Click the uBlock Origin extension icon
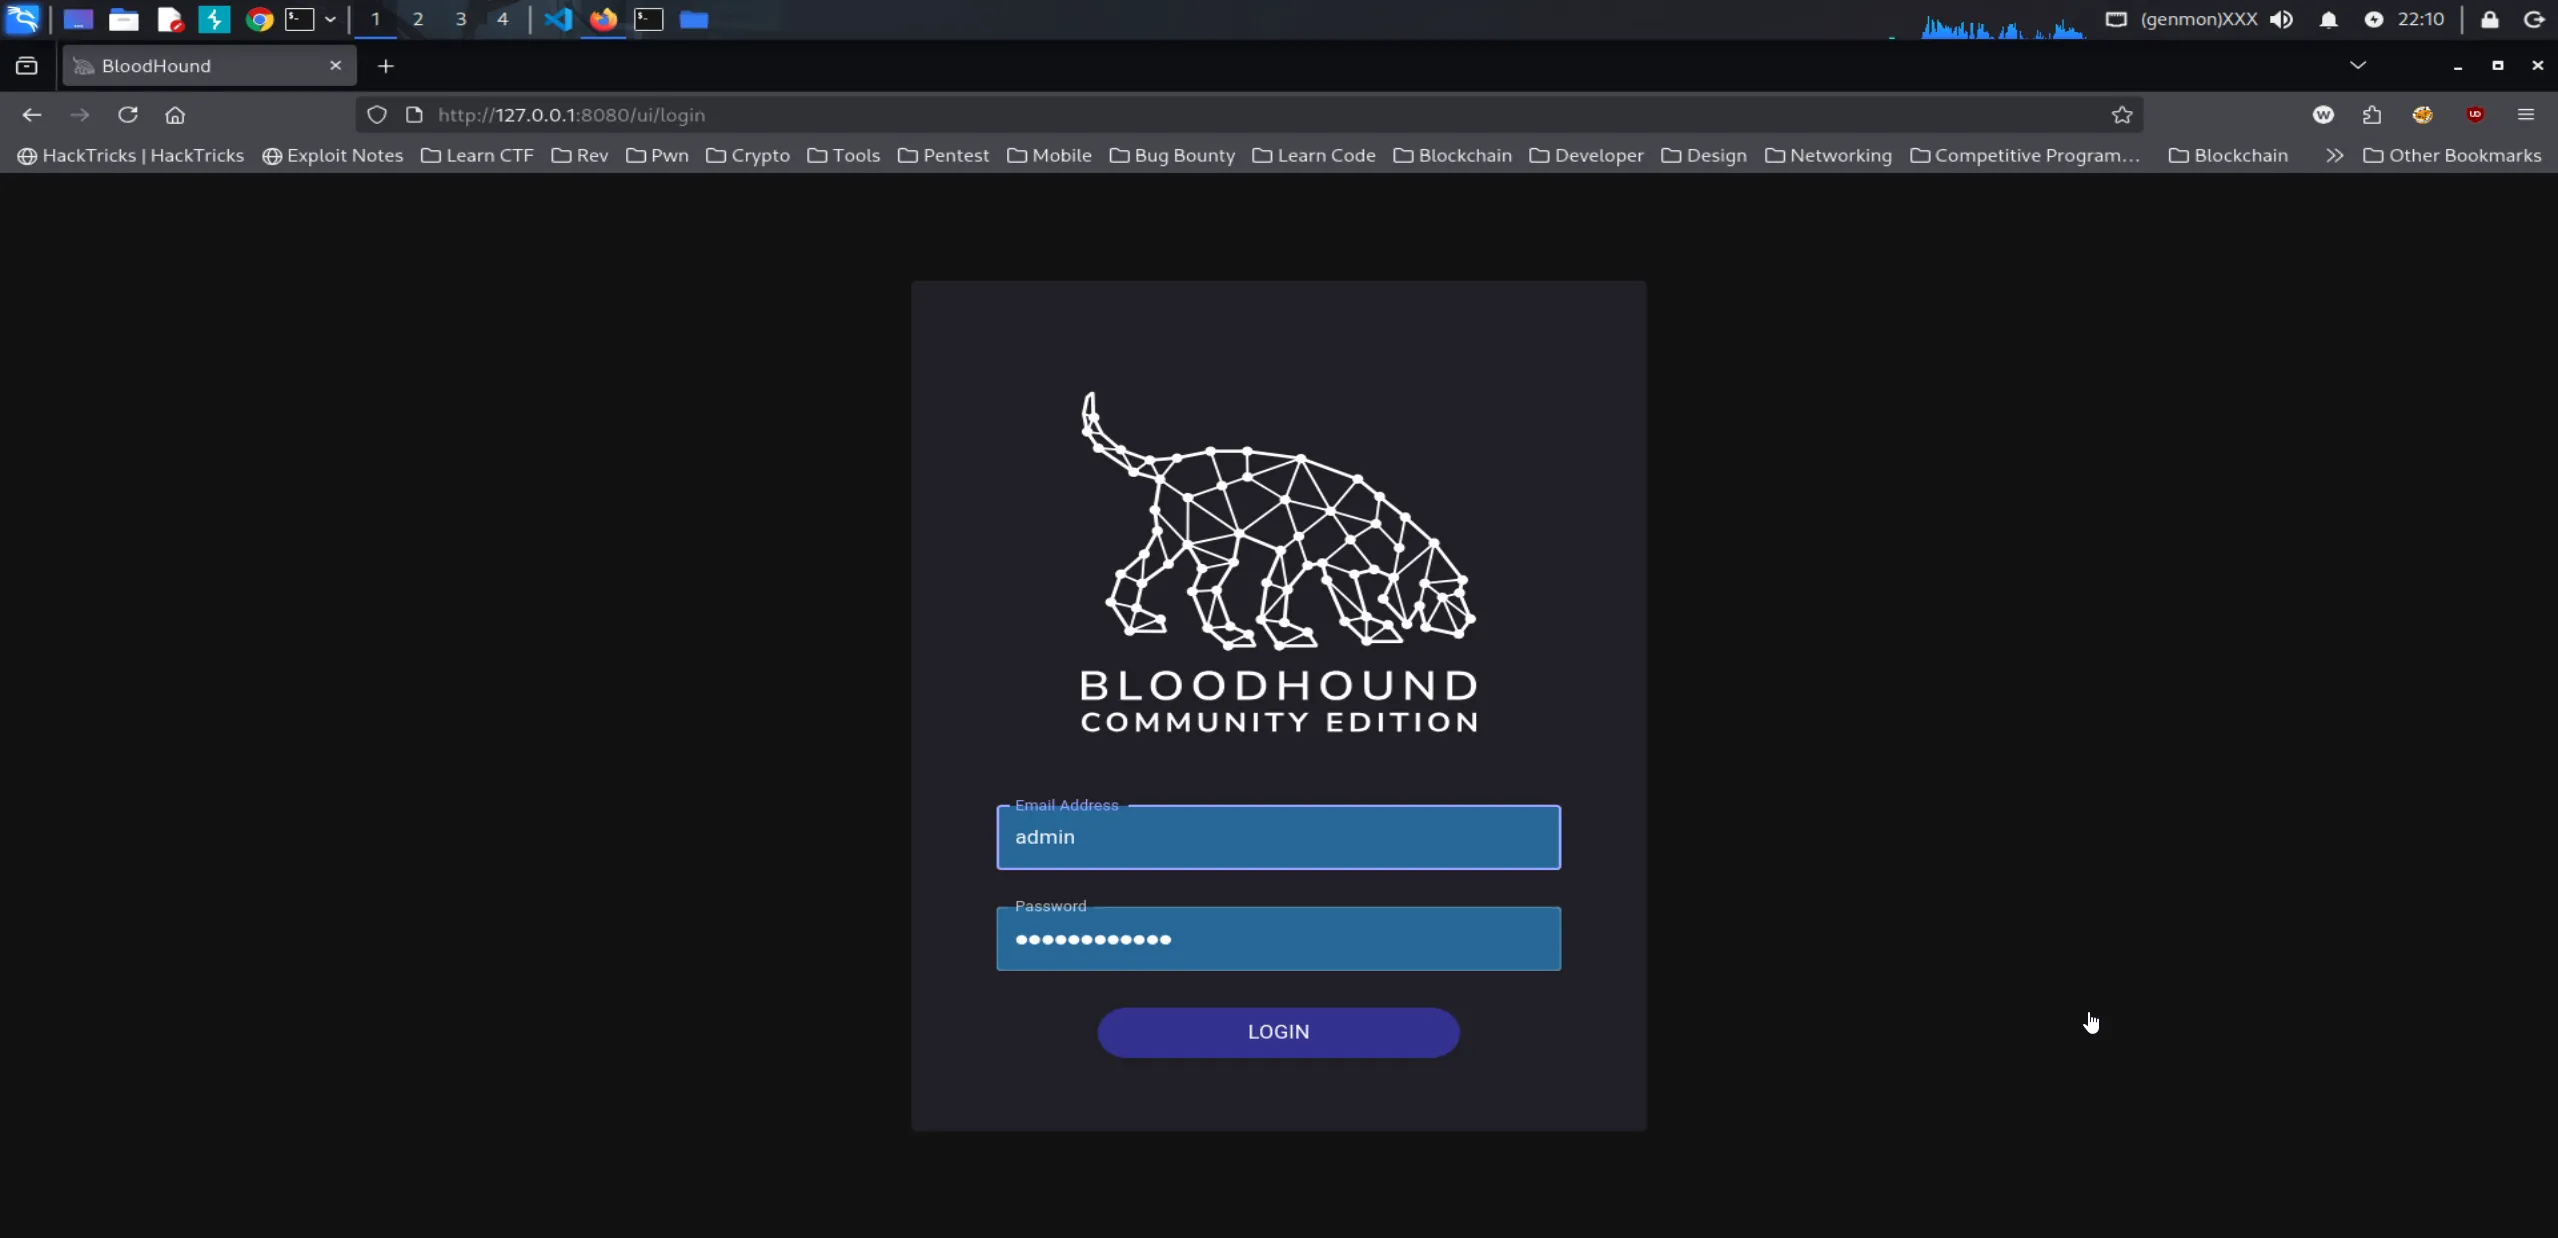This screenshot has width=2558, height=1238. click(2474, 115)
